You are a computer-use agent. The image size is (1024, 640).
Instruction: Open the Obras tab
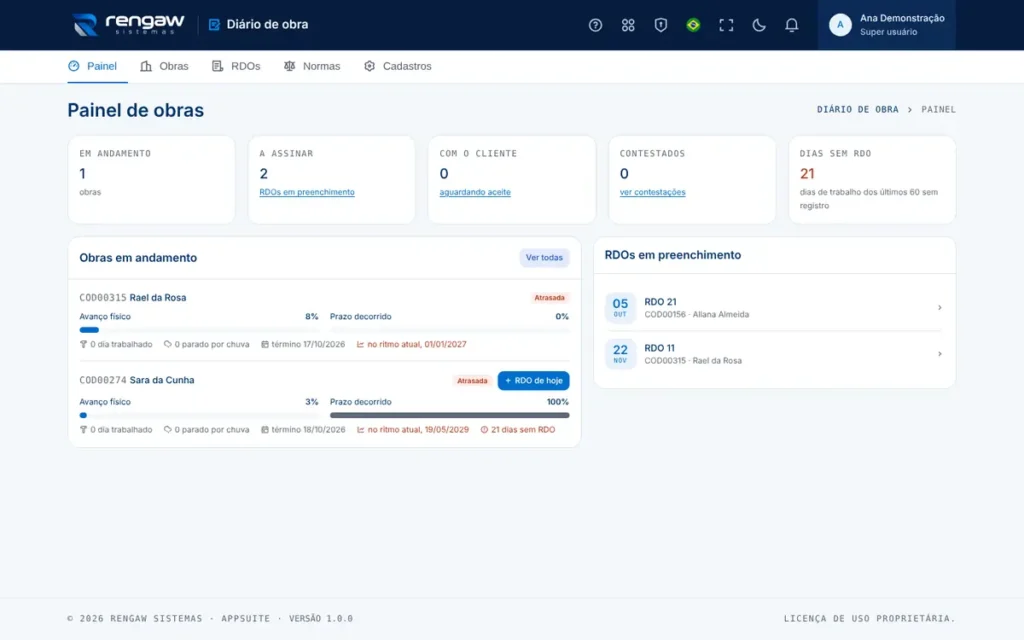[x=165, y=66]
